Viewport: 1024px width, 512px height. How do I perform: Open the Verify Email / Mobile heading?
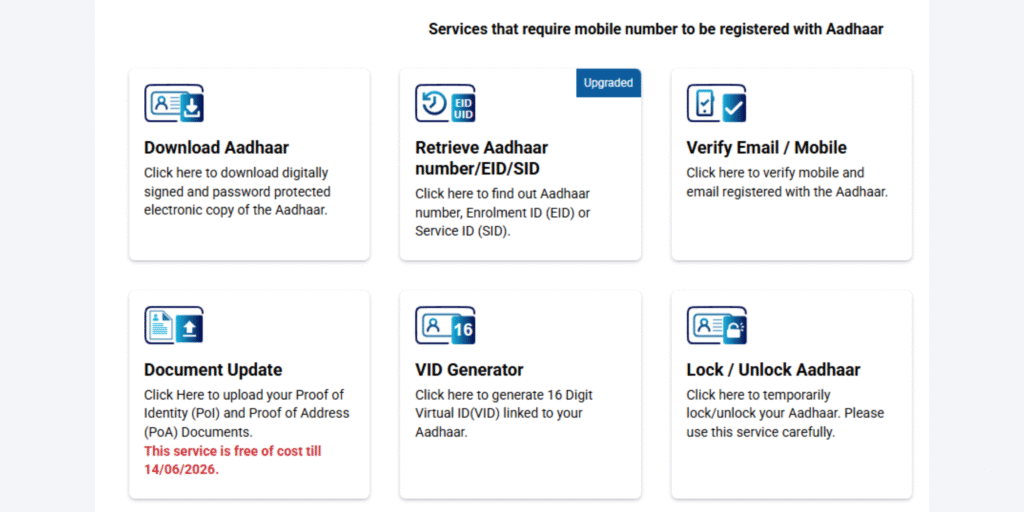pyautogui.click(x=766, y=148)
